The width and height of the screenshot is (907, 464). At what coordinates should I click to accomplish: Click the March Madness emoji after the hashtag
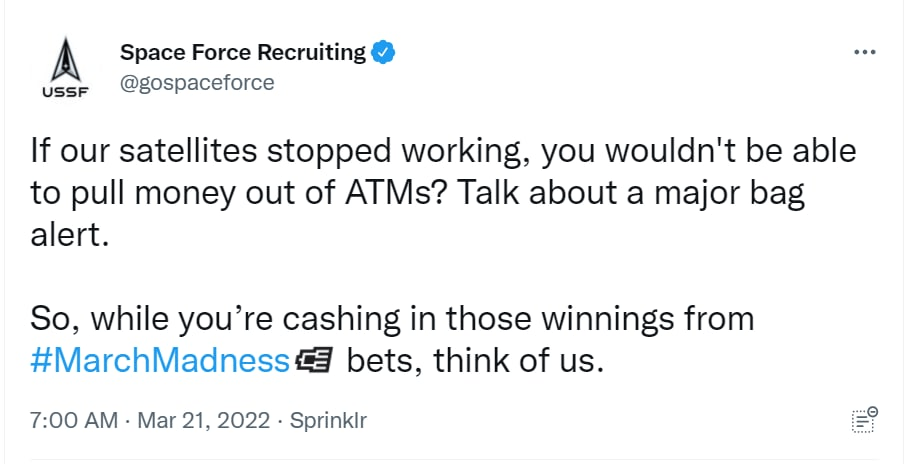315,360
